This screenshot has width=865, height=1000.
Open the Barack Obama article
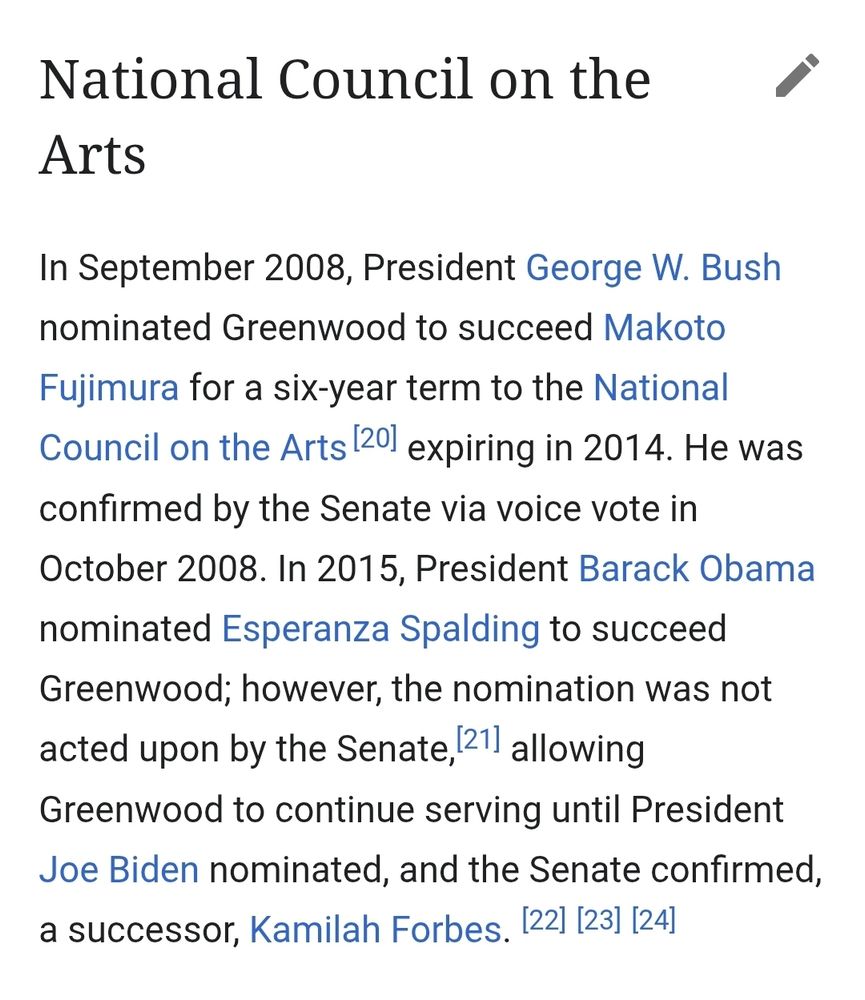tap(695, 568)
